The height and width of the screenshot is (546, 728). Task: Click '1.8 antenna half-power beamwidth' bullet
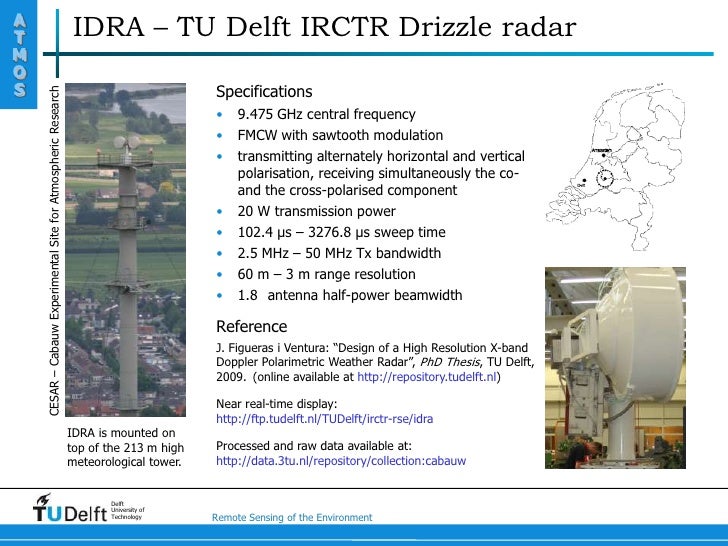coord(350,295)
